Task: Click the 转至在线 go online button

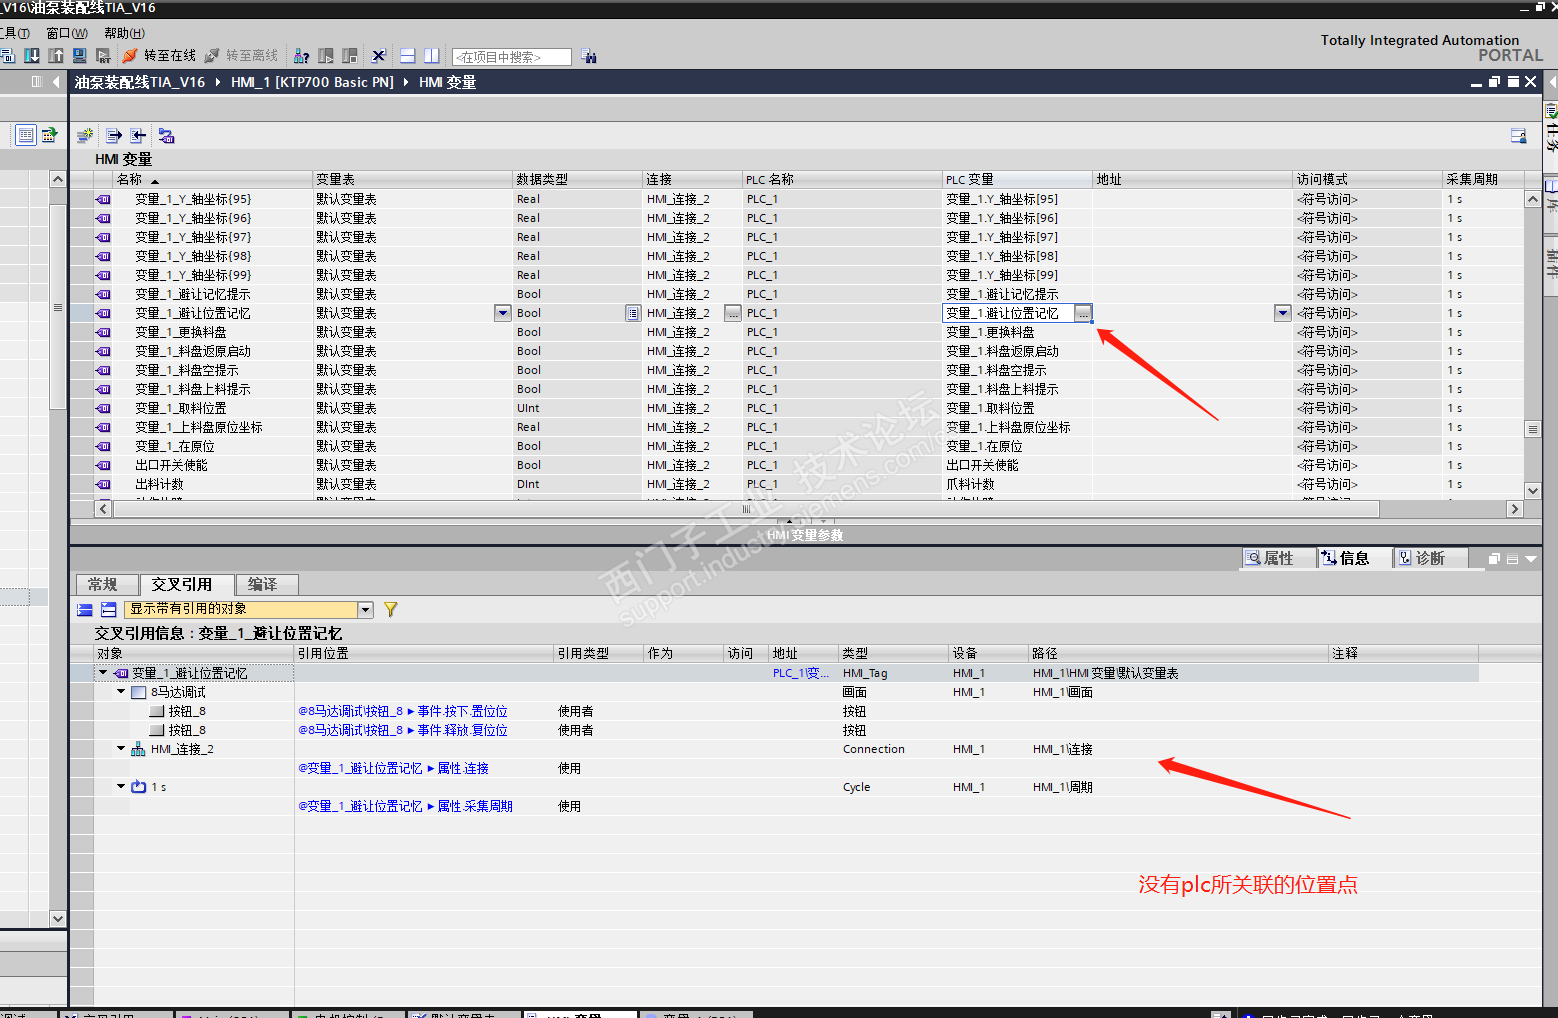Action: coord(159,56)
